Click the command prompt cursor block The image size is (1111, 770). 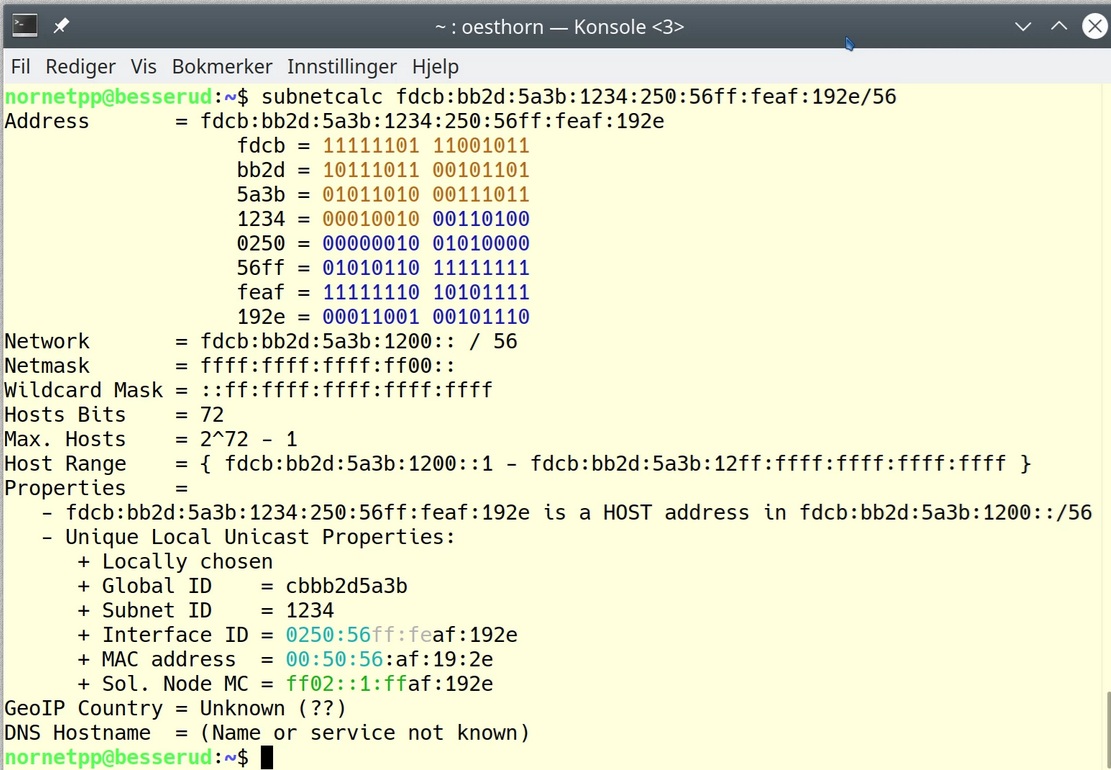[266, 757]
